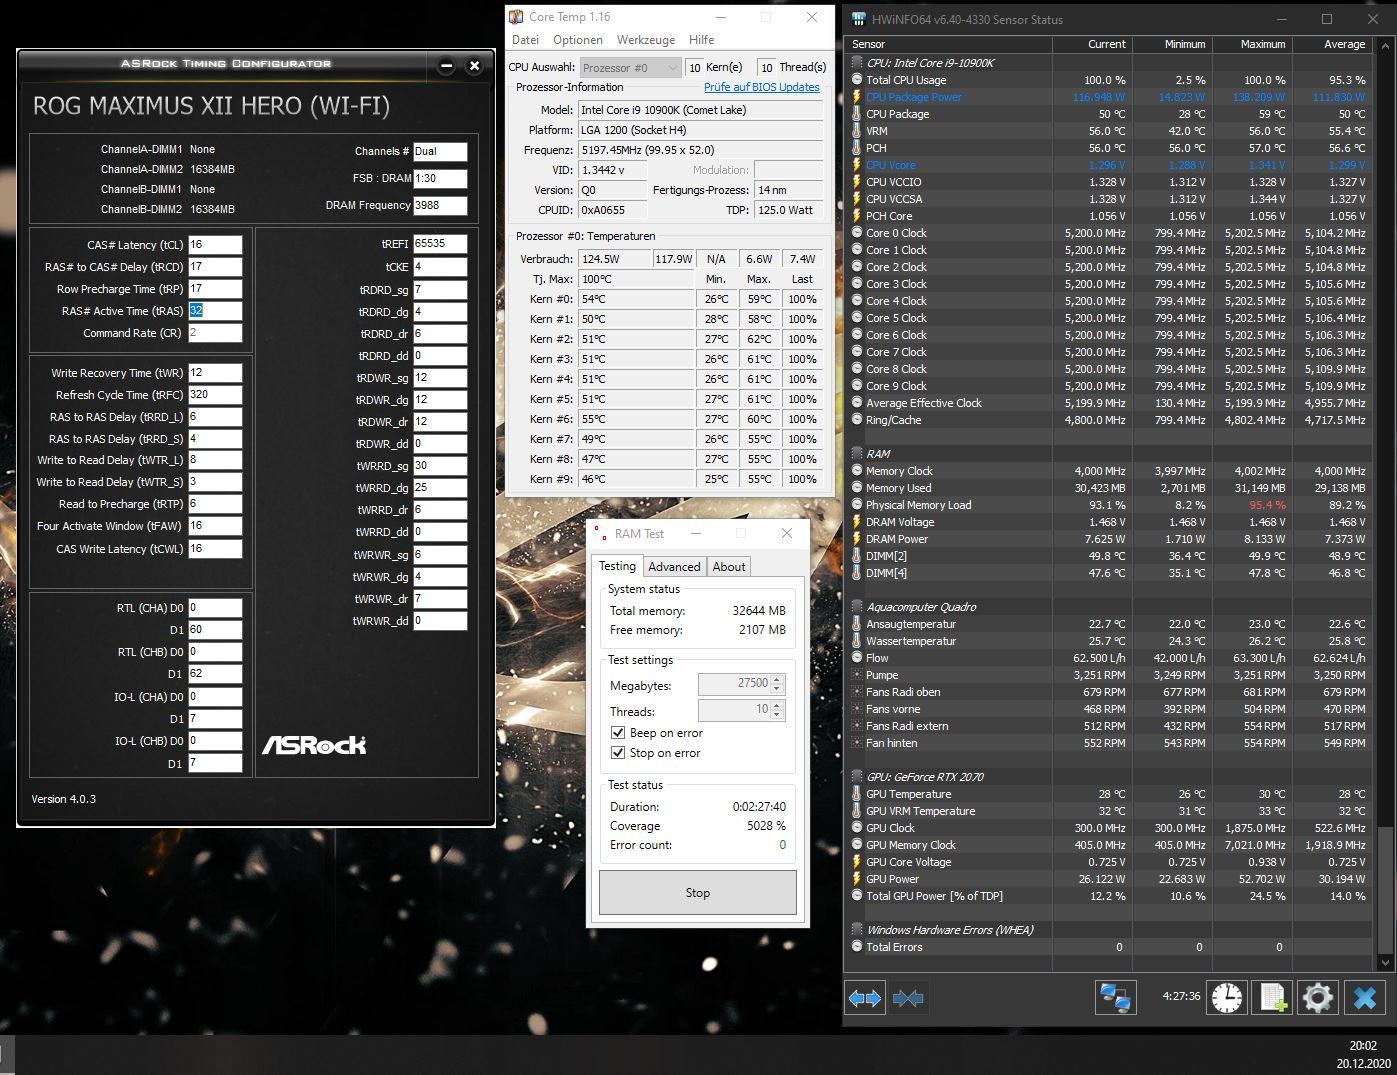
Task: Click the FSB : DRAM ratio field
Action: [440, 179]
